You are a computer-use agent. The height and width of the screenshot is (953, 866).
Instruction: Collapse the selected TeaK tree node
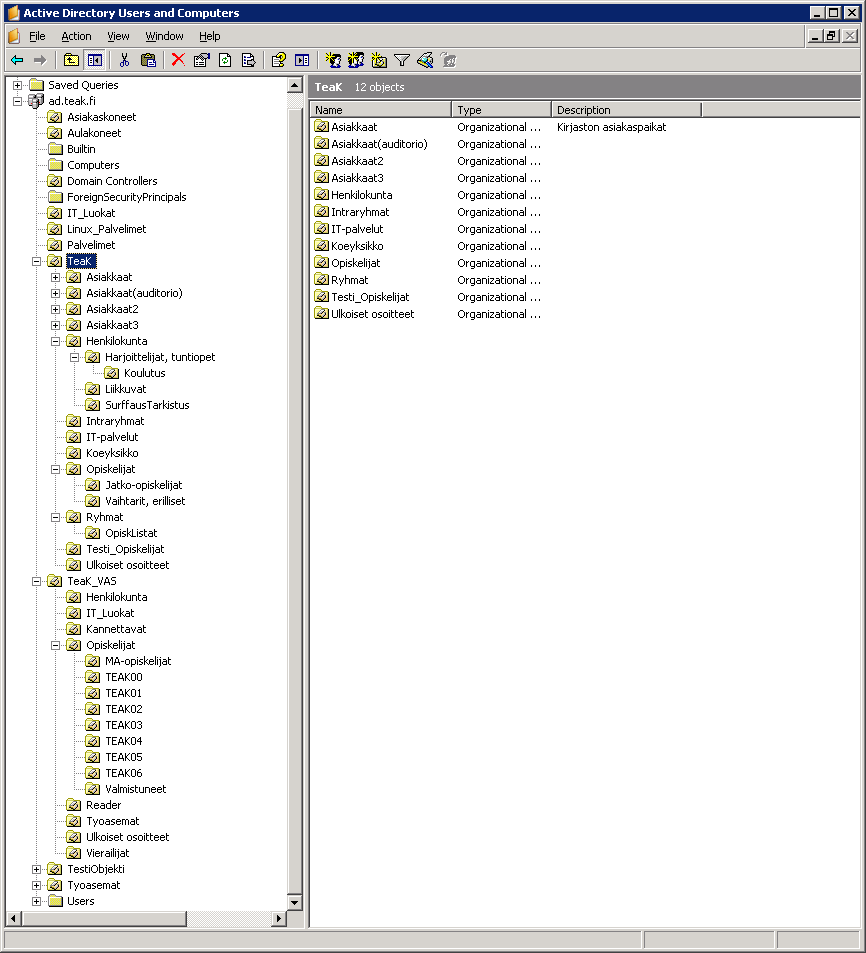pyautogui.click(x=36, y=261)
